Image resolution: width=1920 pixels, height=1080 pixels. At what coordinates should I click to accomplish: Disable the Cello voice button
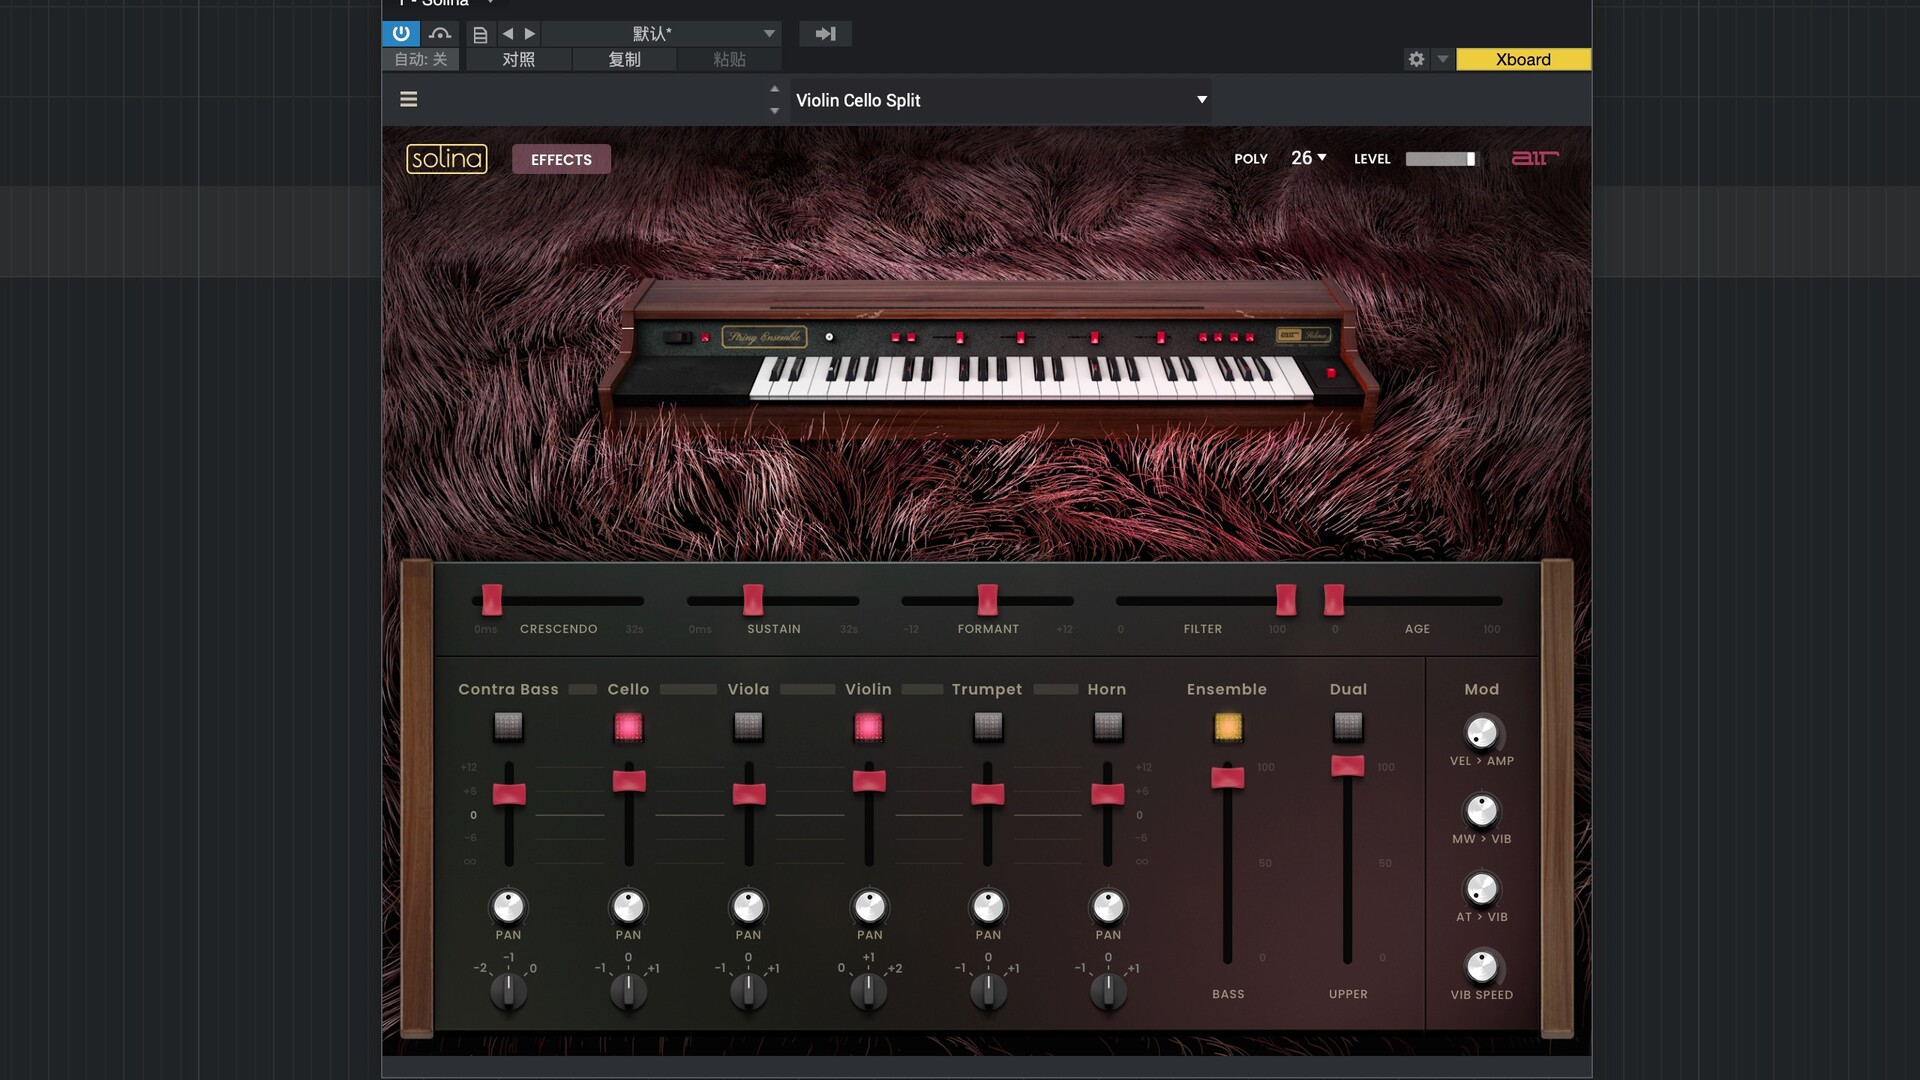click(x=628, y=726)
